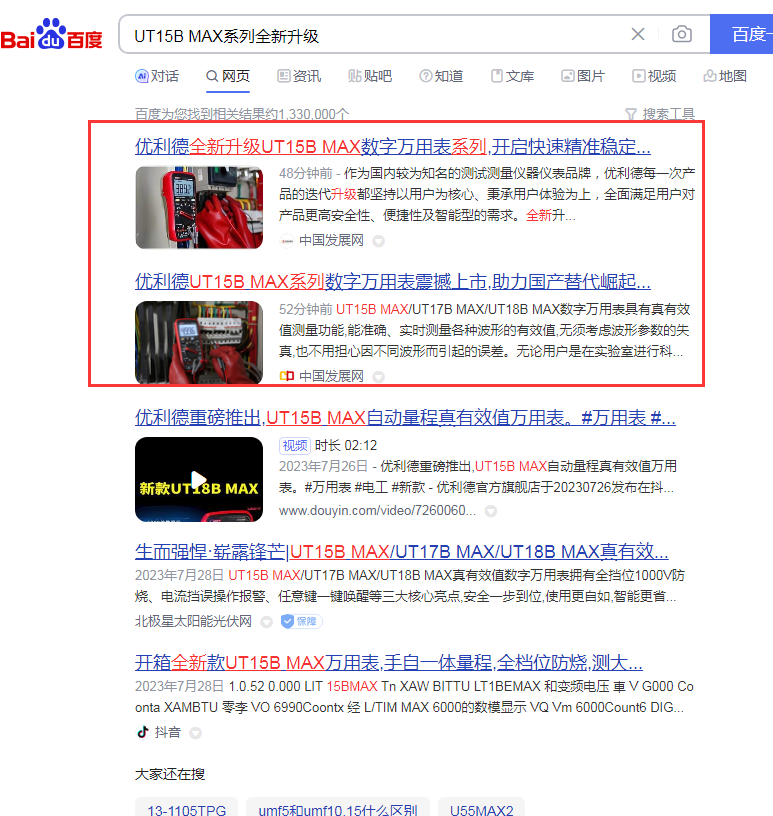Open image search via the camera icon
This screenshot has width=773, height=816.
pos(681,34)
